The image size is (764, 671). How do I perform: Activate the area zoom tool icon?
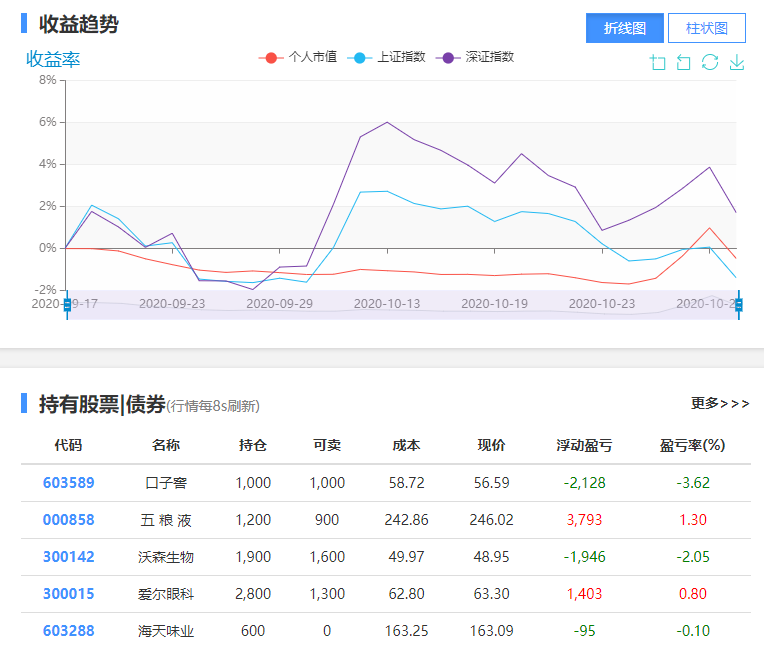[x=658, y=63]
